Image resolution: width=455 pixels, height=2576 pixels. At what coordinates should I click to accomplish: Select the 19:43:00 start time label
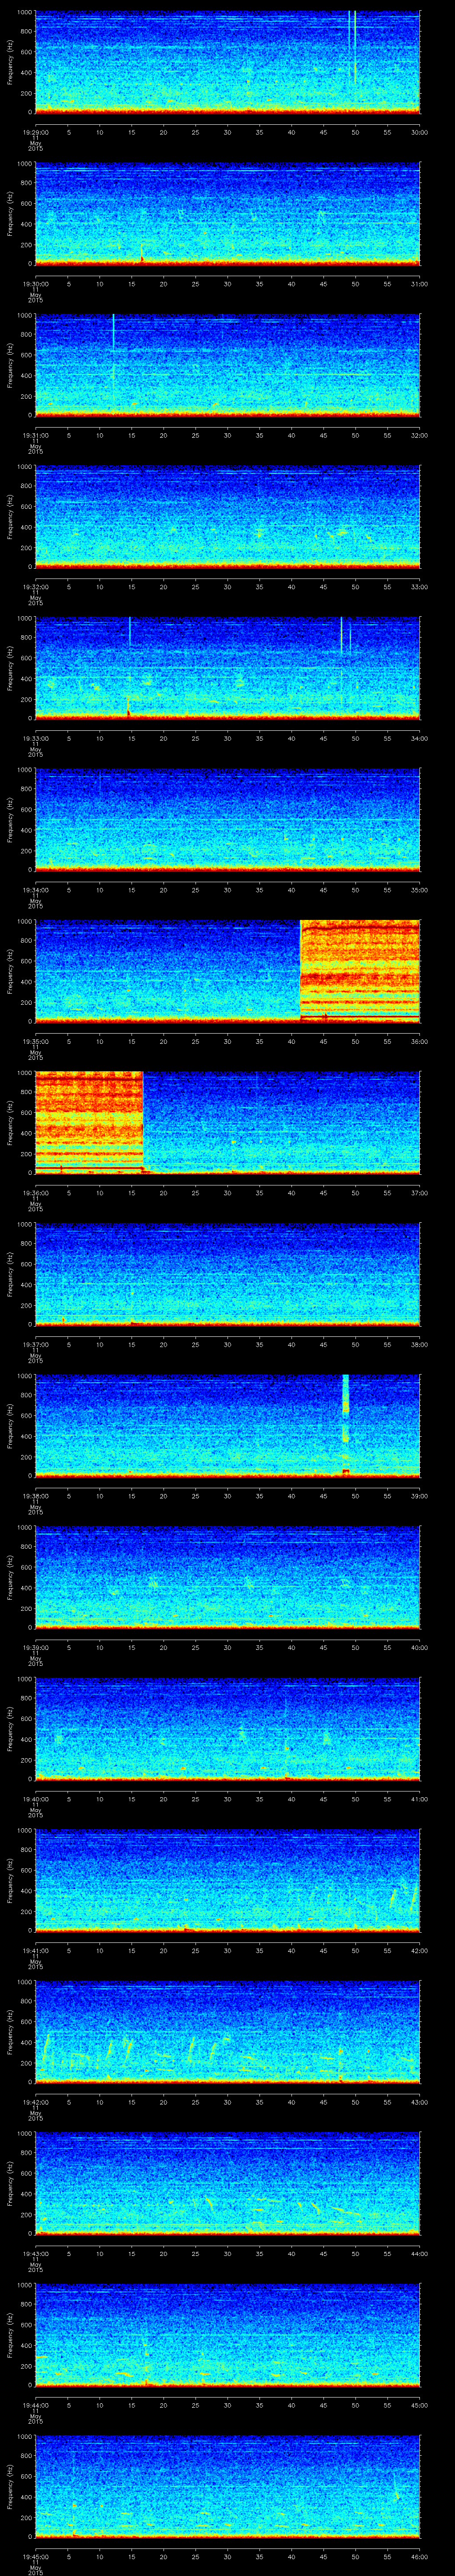(35, 2253)
